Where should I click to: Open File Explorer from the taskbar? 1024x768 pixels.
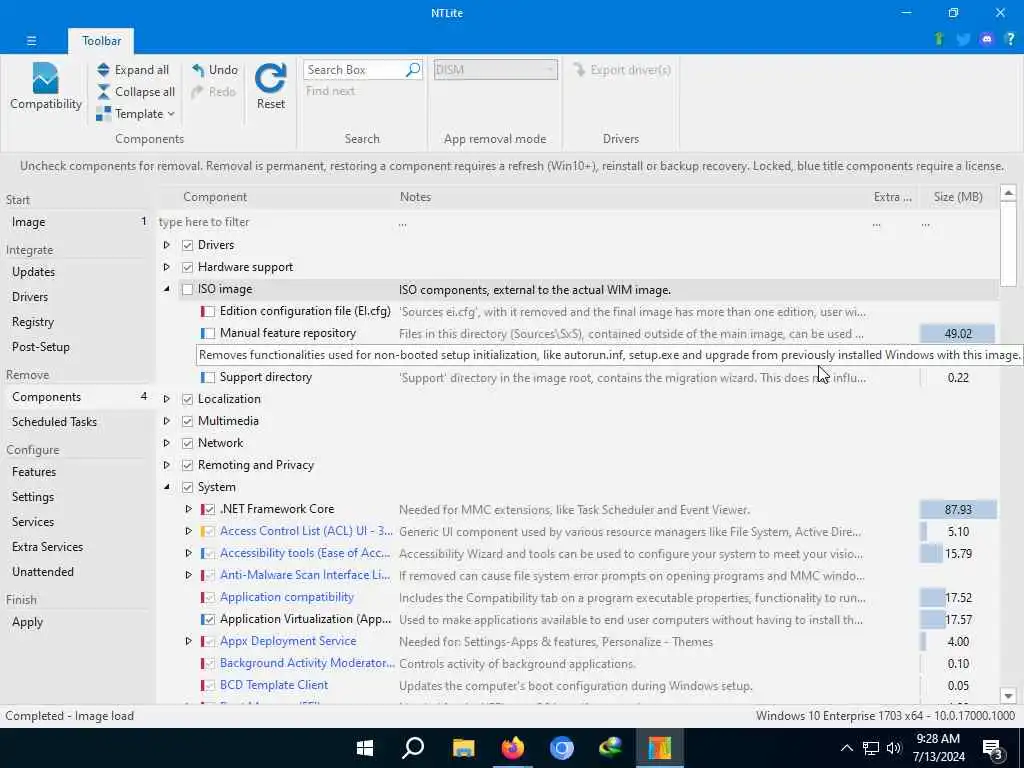(x=463, y=748)
